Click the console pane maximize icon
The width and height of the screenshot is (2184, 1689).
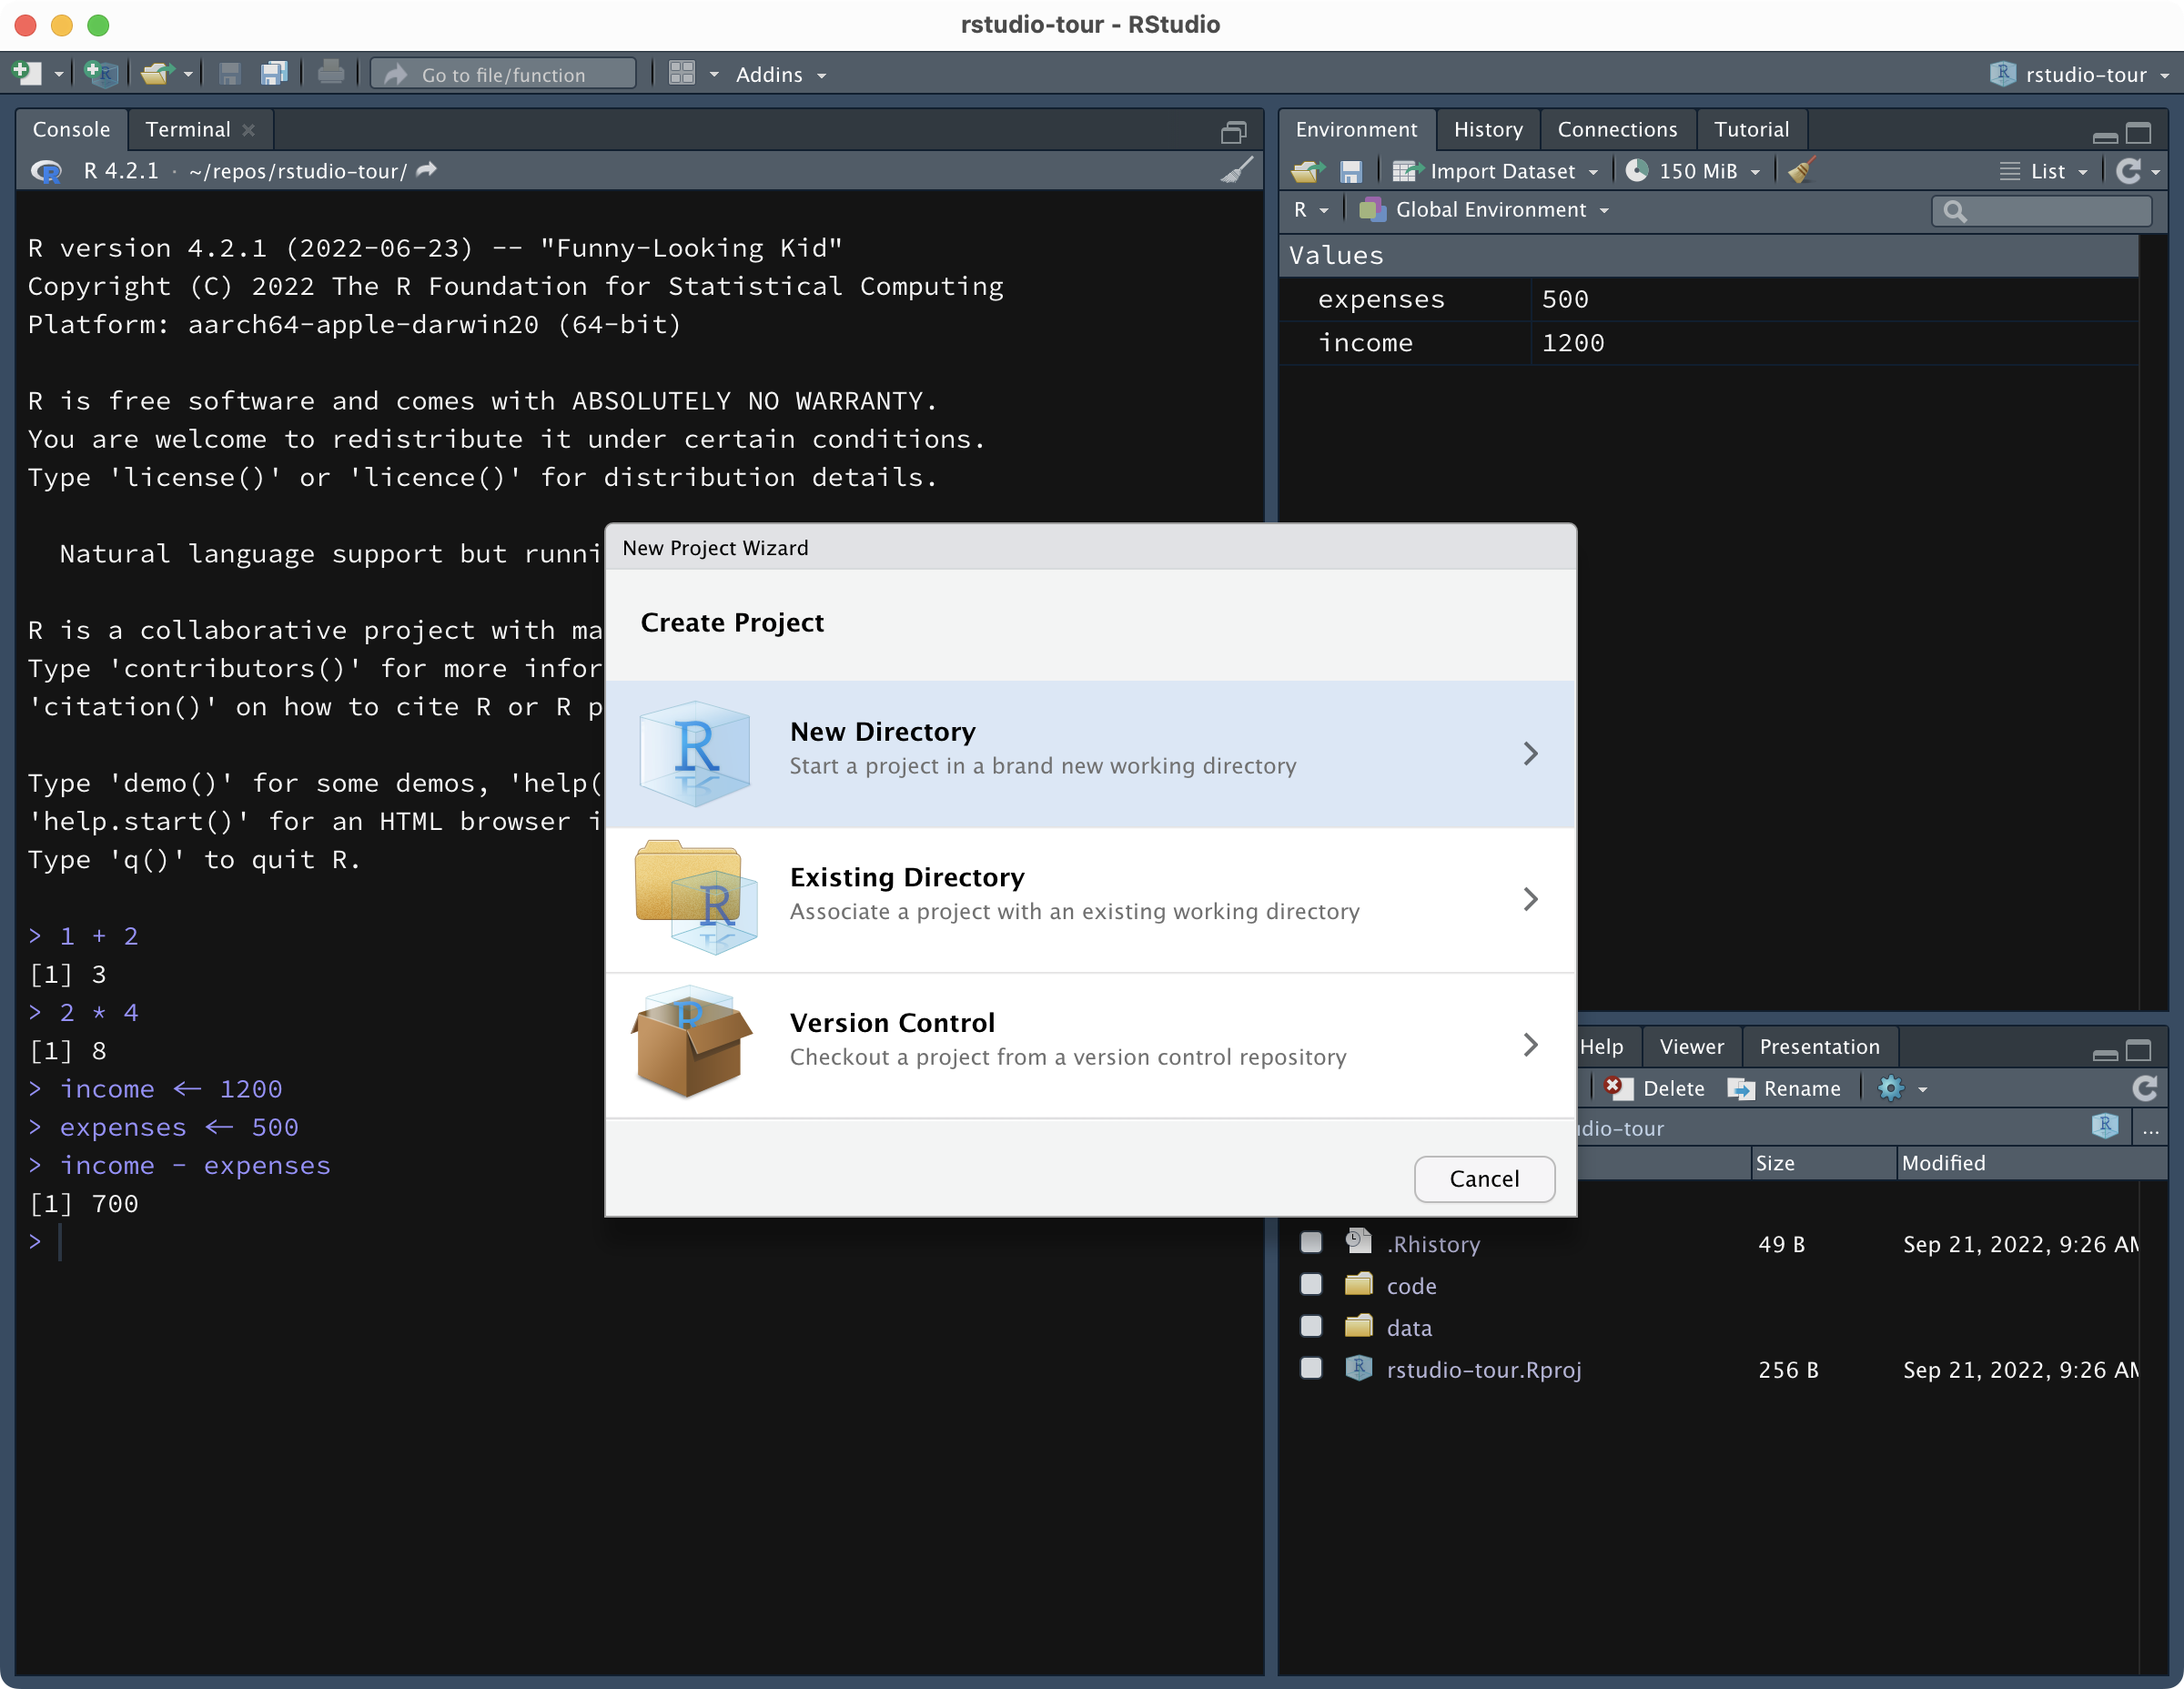pos(1234,133)
